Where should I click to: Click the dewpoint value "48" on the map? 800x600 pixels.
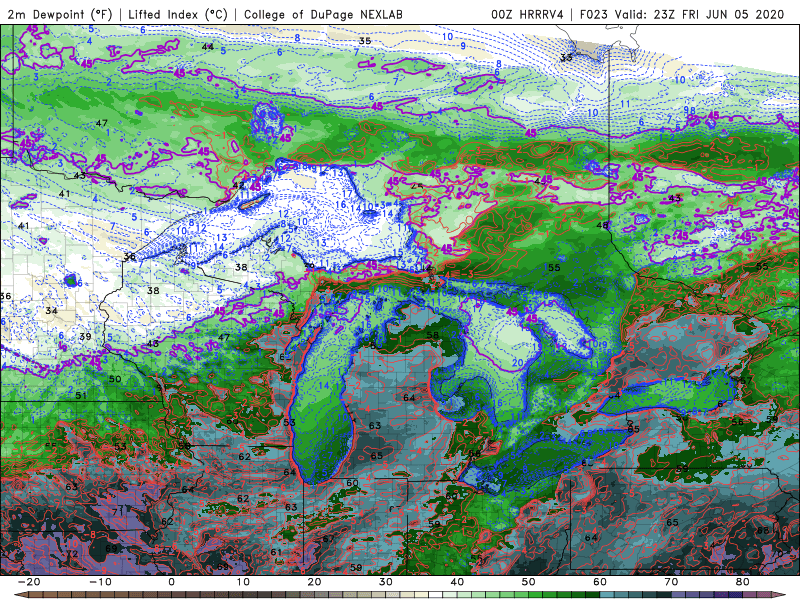coord(603,225)
